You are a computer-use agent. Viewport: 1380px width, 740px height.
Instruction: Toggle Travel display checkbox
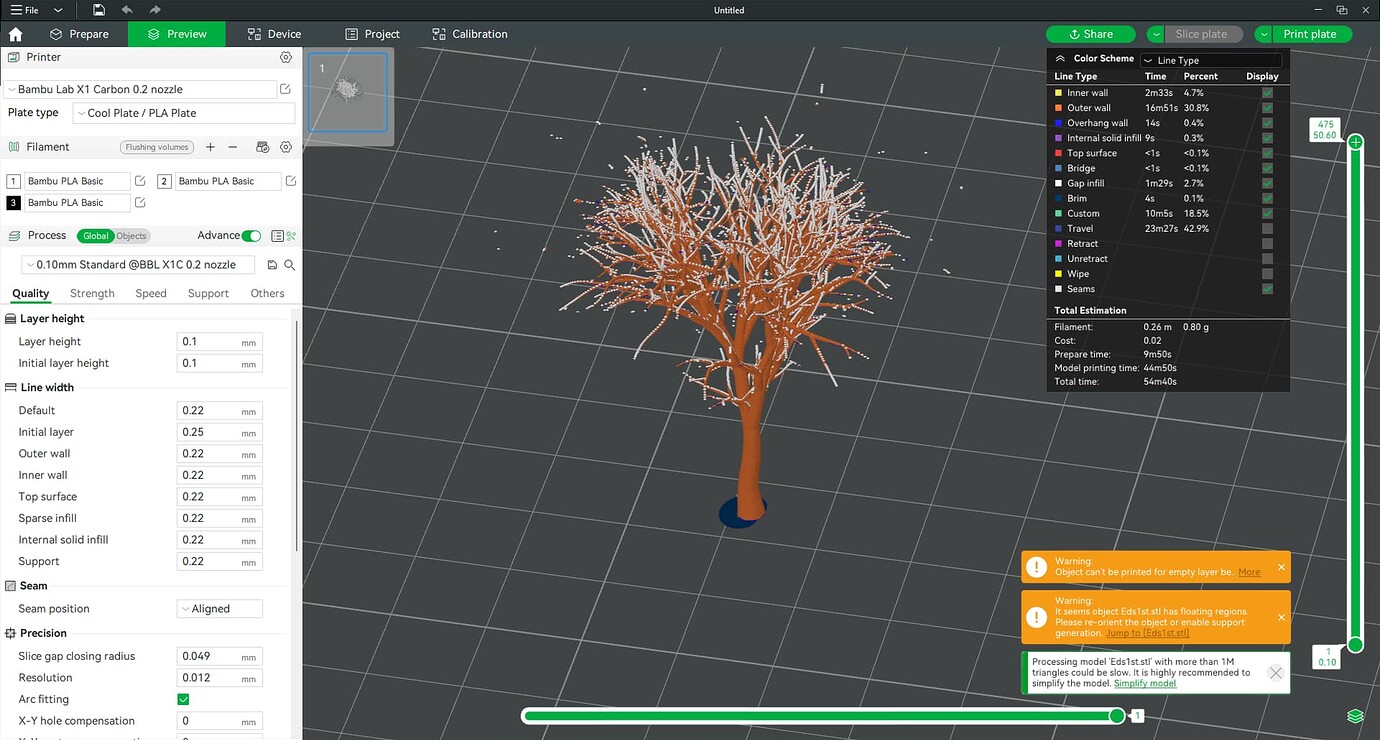1268,229
